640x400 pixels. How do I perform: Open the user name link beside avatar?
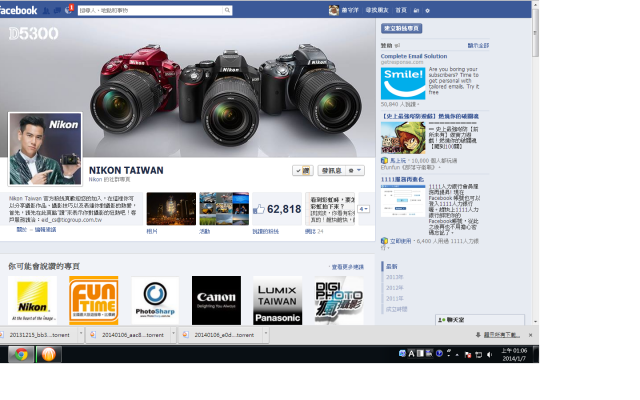(350, 10)
